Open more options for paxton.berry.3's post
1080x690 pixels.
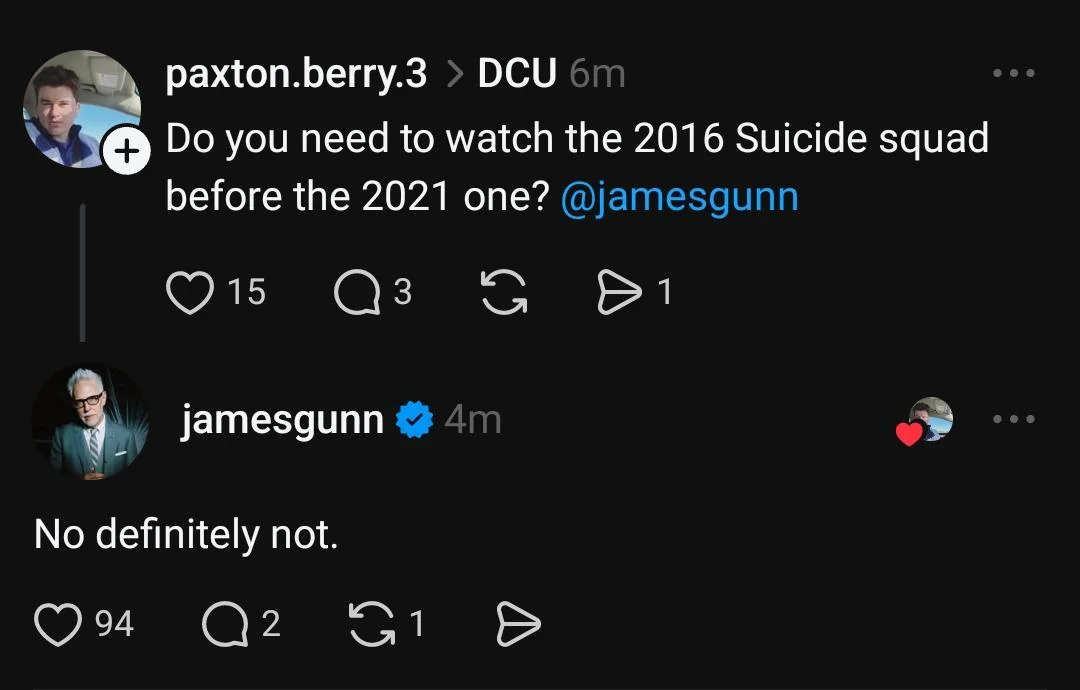pos(1014,74)
